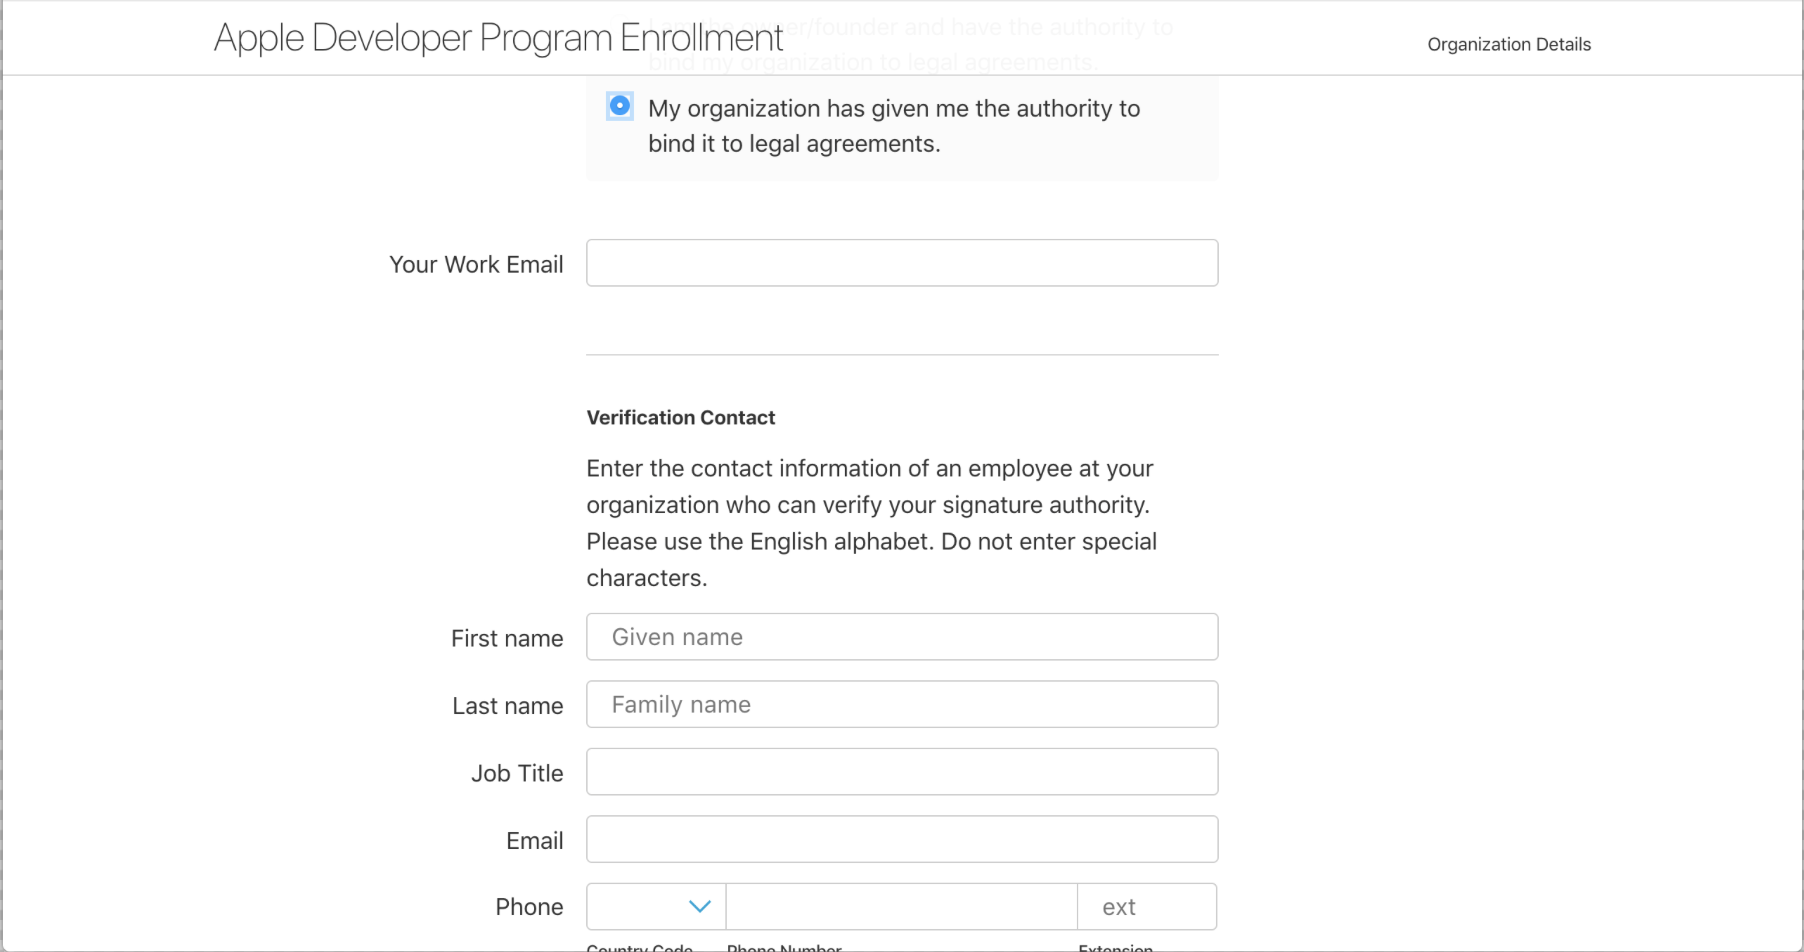Click the Last name field label
Screen dimensions: 1804x952
tap(507, 705)
